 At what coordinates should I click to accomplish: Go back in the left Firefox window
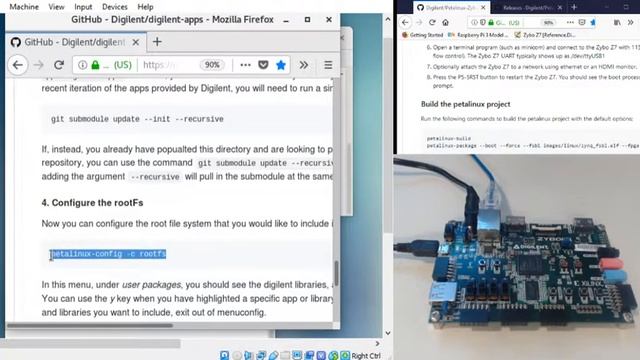(x=18, y=65)
